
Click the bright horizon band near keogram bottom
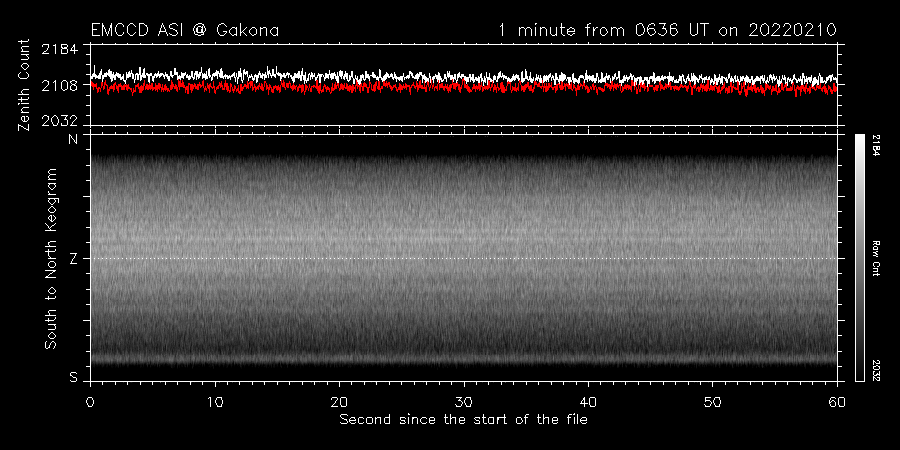pos(464,360)
